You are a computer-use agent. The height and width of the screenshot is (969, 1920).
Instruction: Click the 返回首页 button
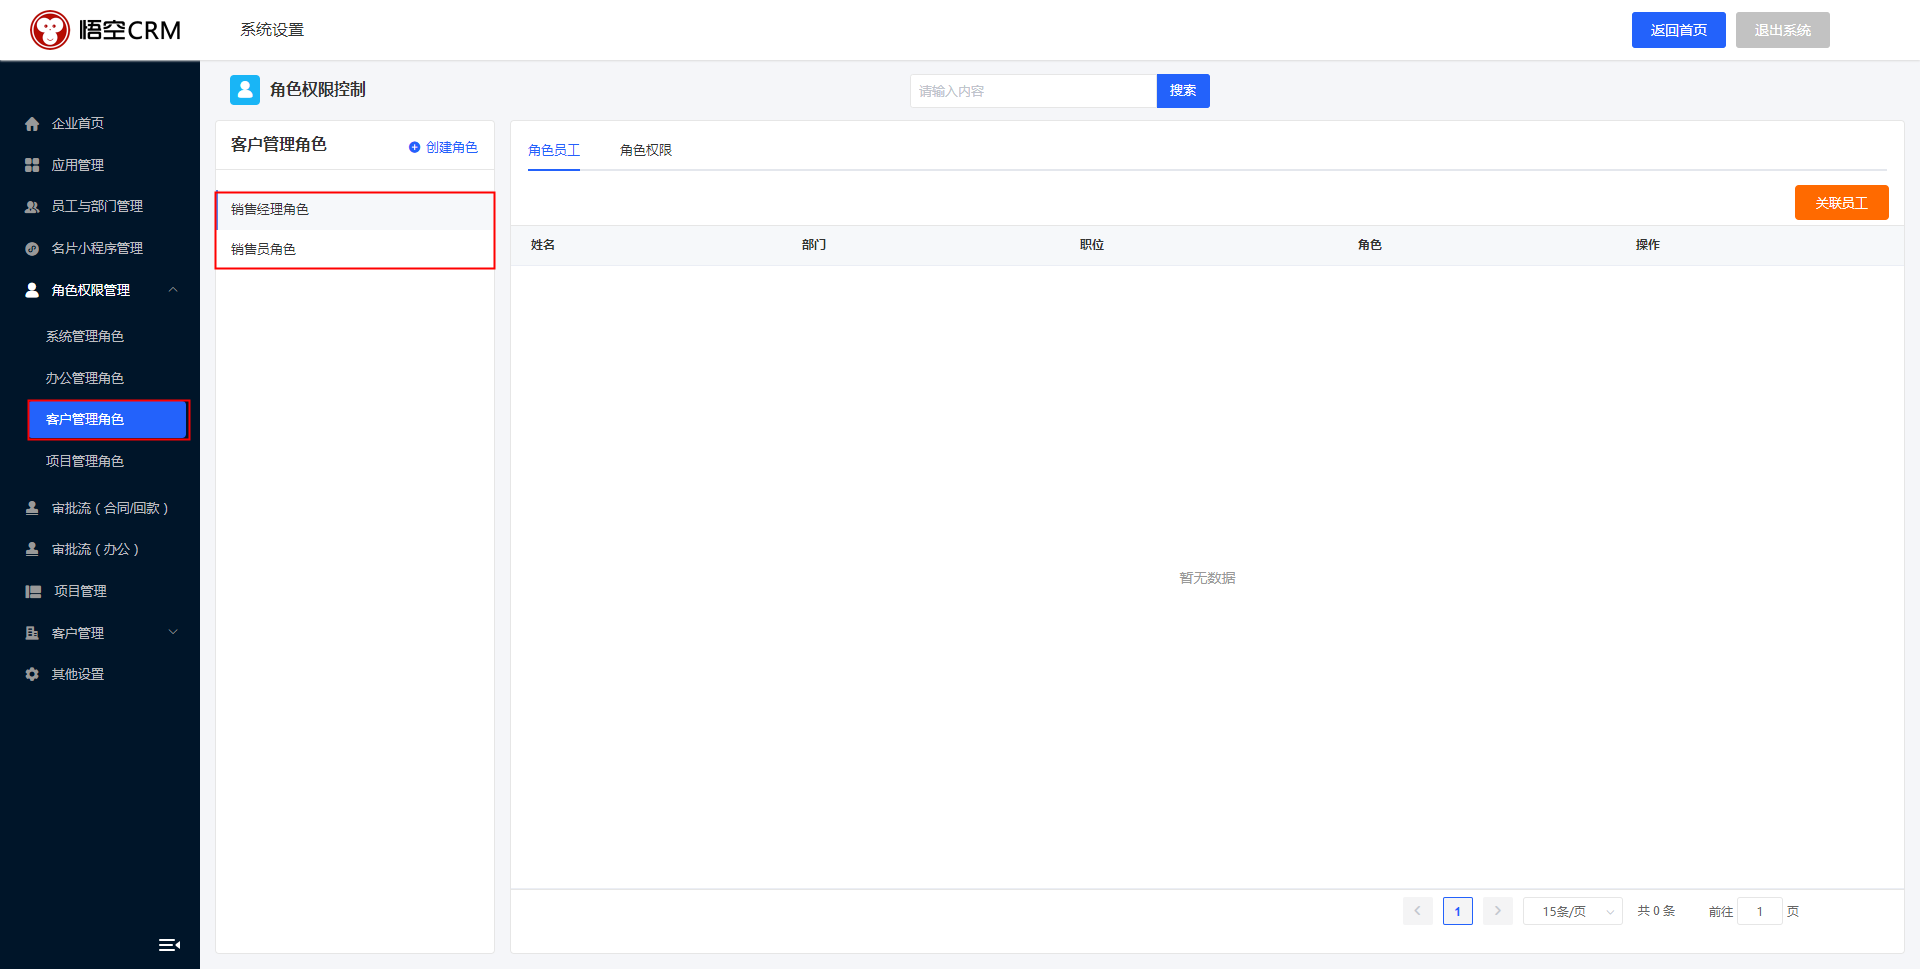click(1678, 30)
